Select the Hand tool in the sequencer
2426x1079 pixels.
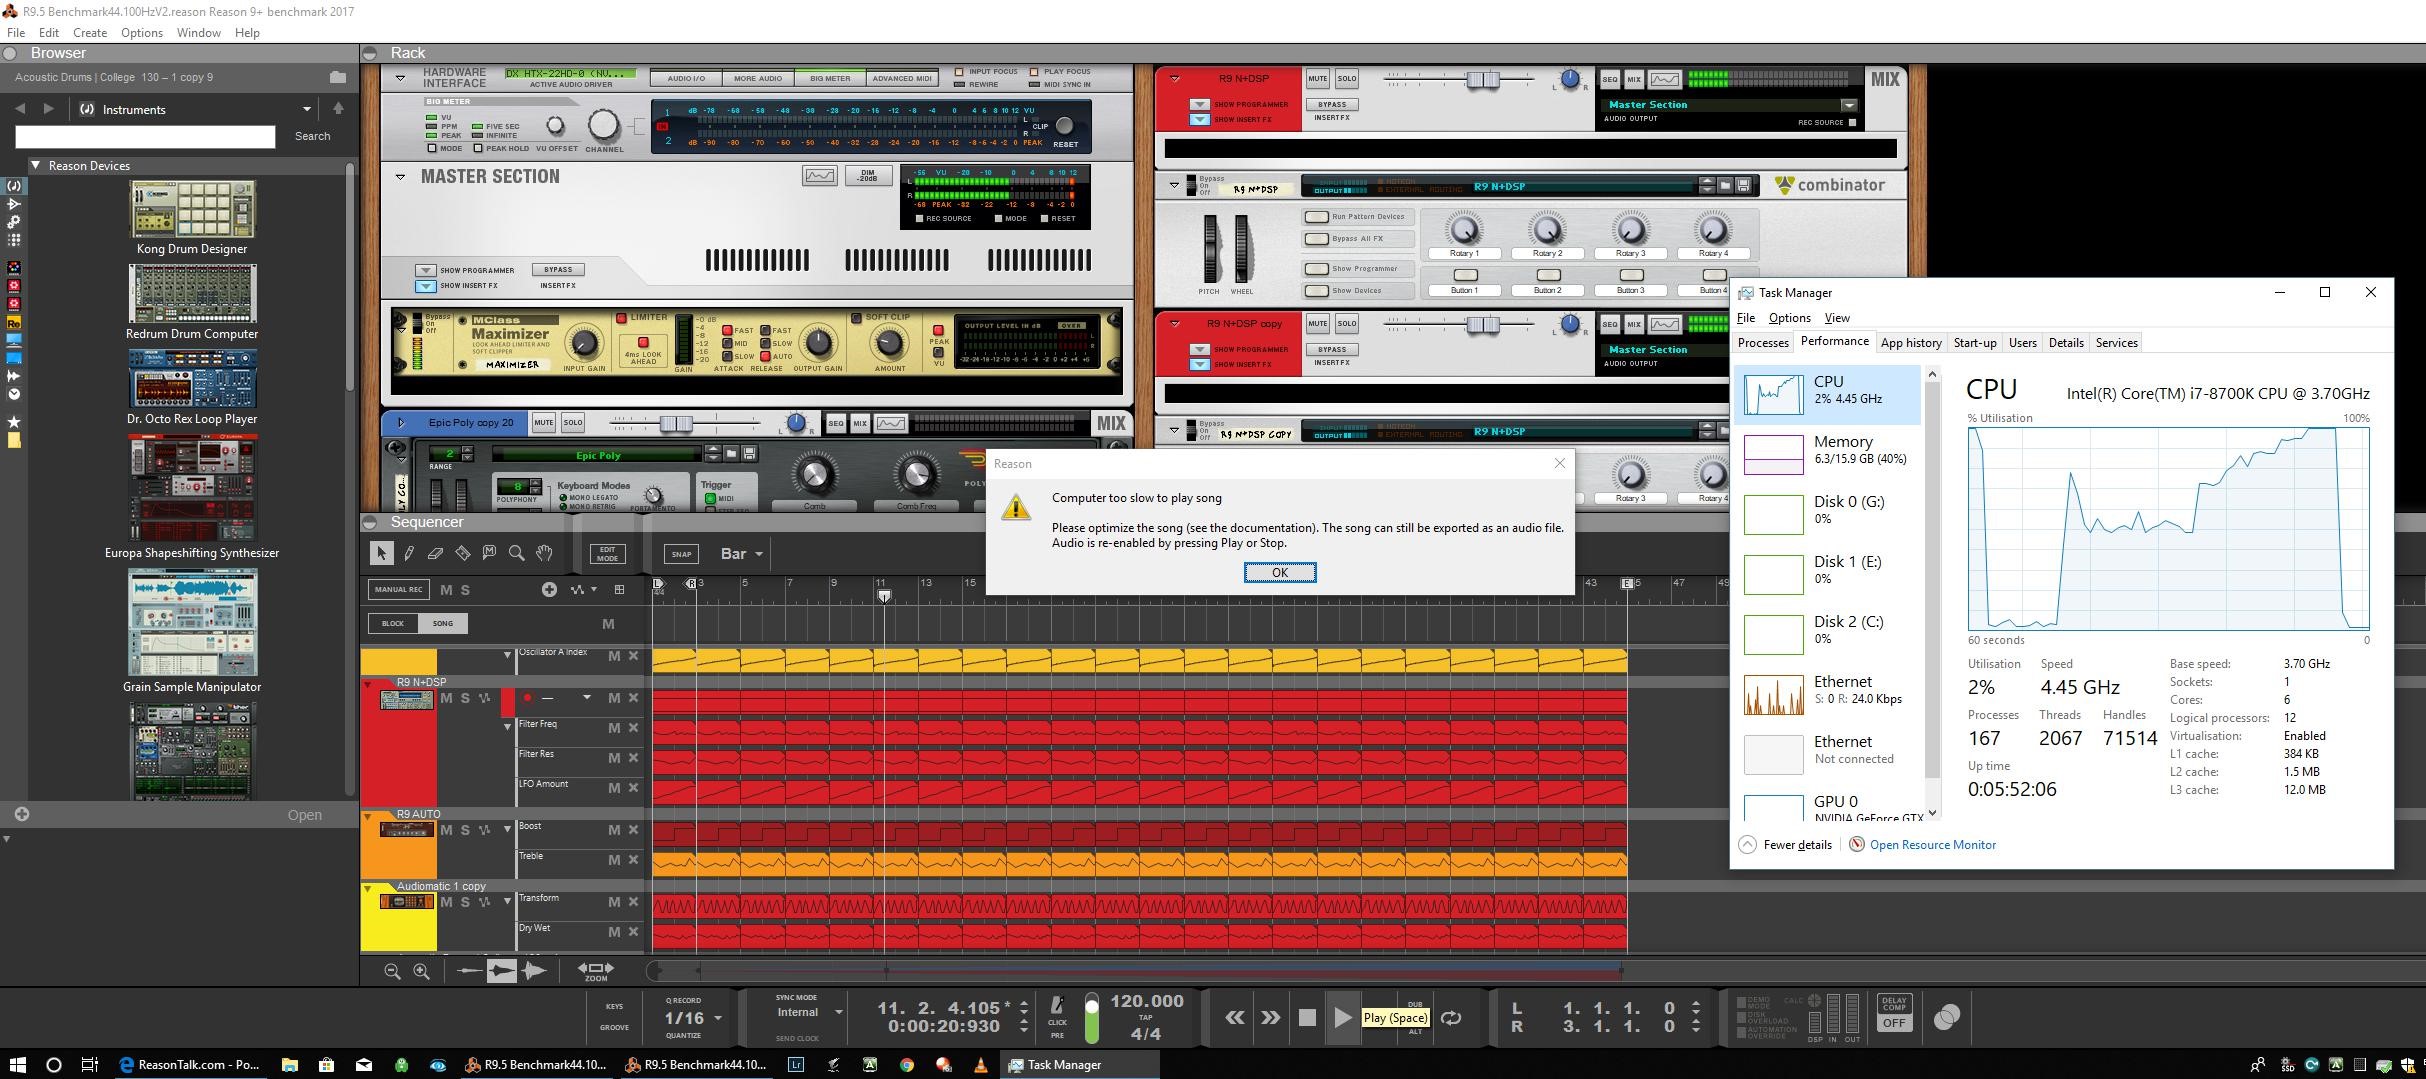point(544,553)
